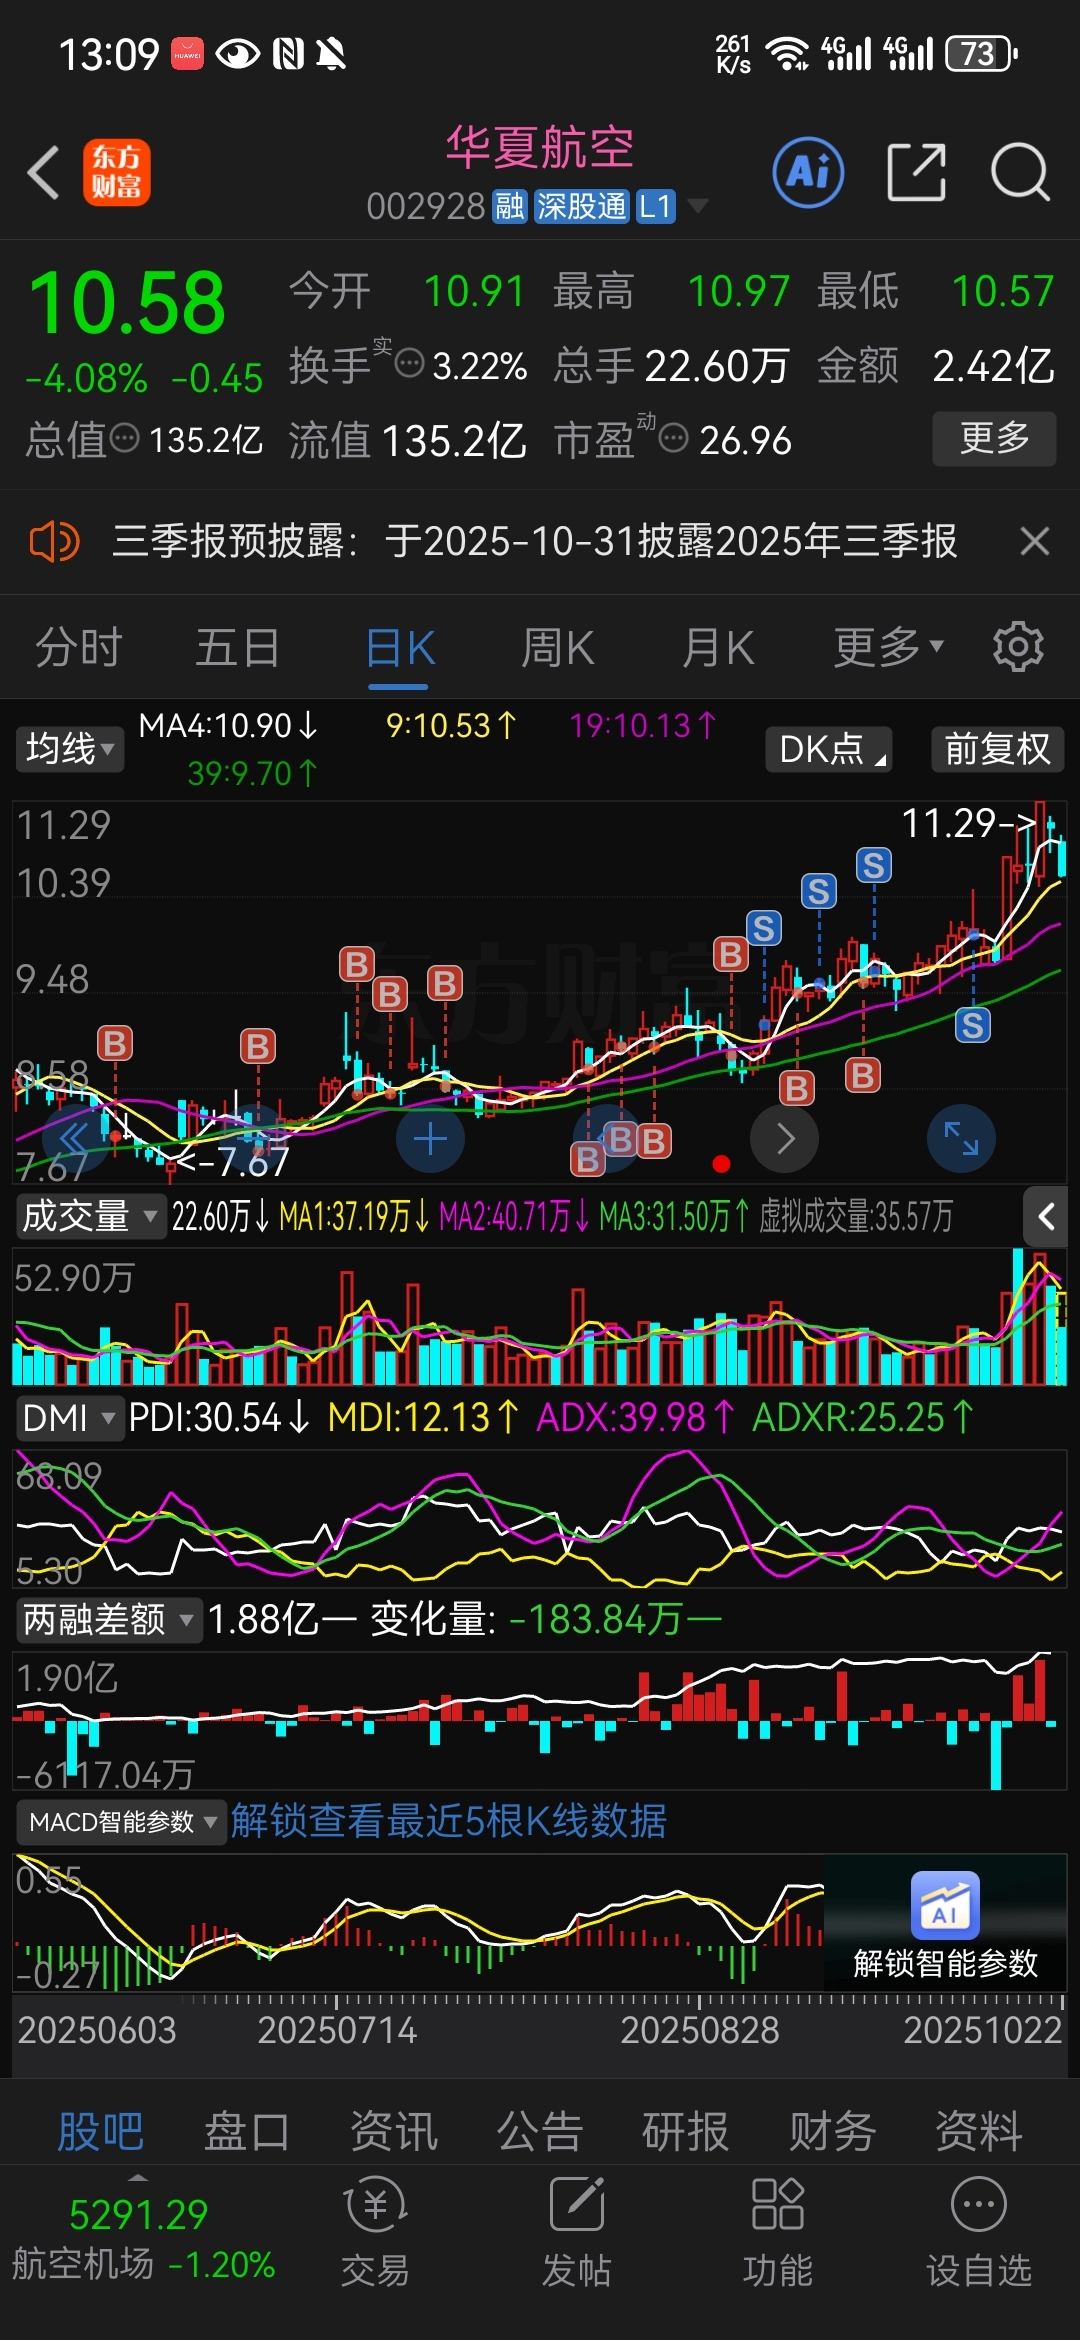Viewport: 1080px width, 2340px height.
Task: Open 三季报预披露 announcement text
Action: 535,542
